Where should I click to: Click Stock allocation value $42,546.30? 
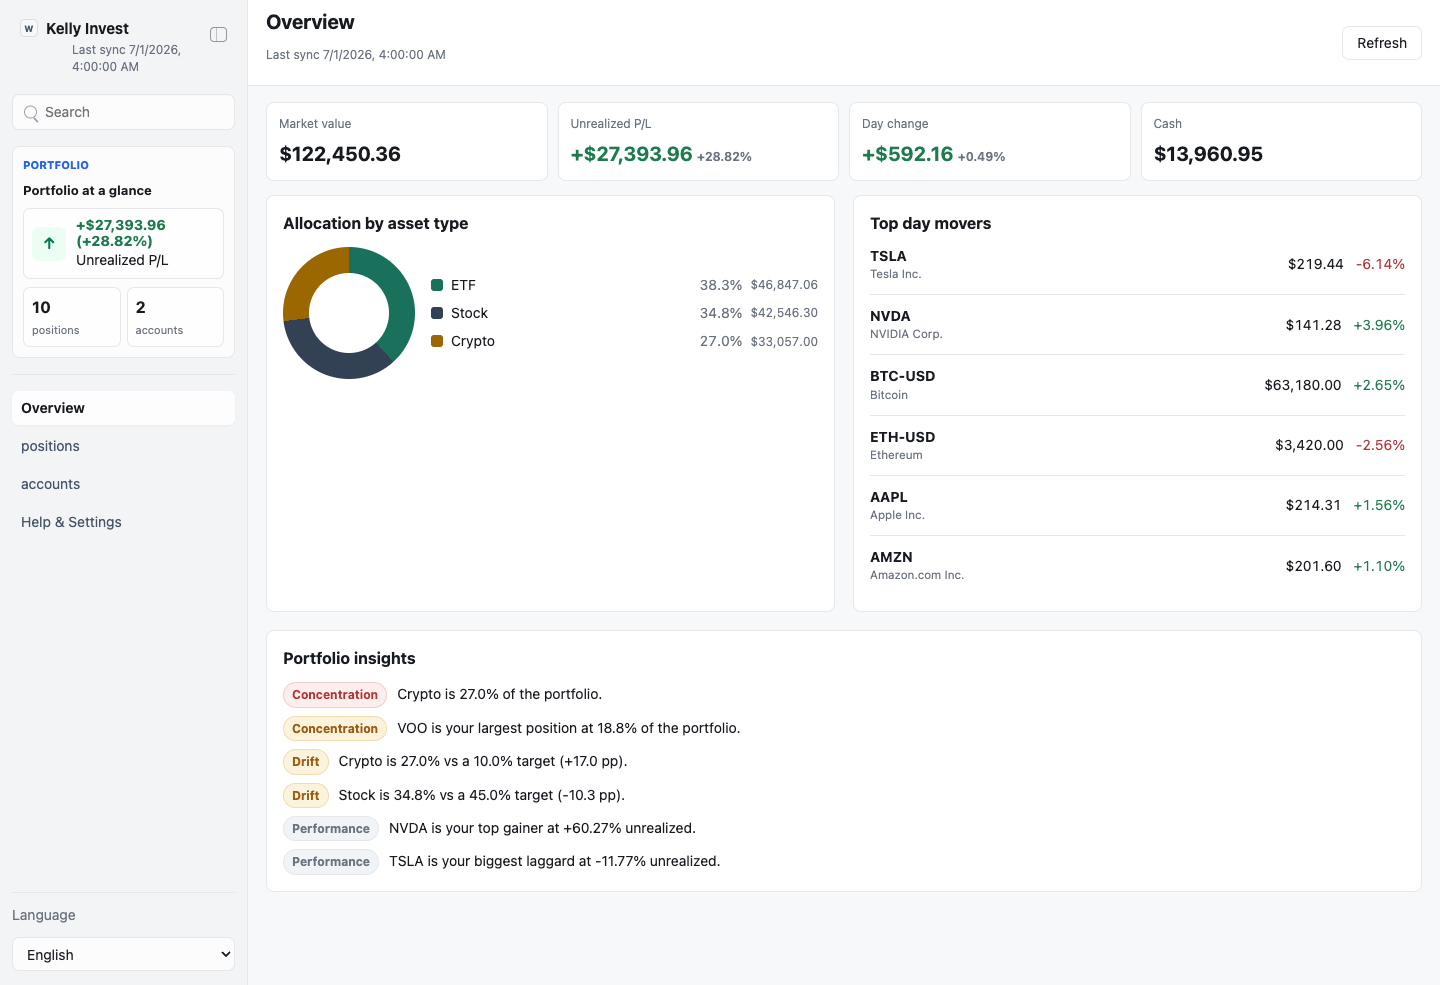[784, 313]
